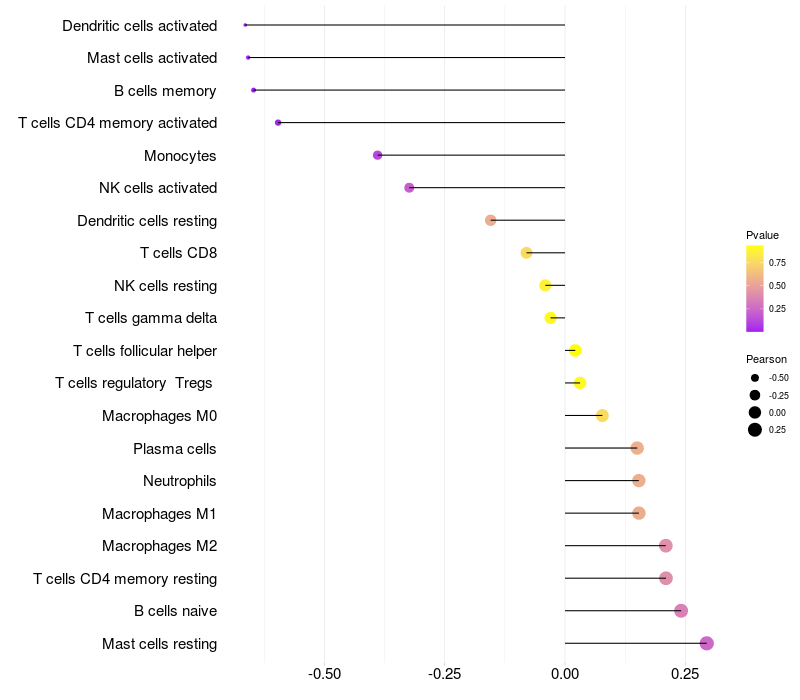Click the -0.25 Pearson legend circle
This screenshot has width=800, height=700.
pyautogui.click(x=755, y=395)
